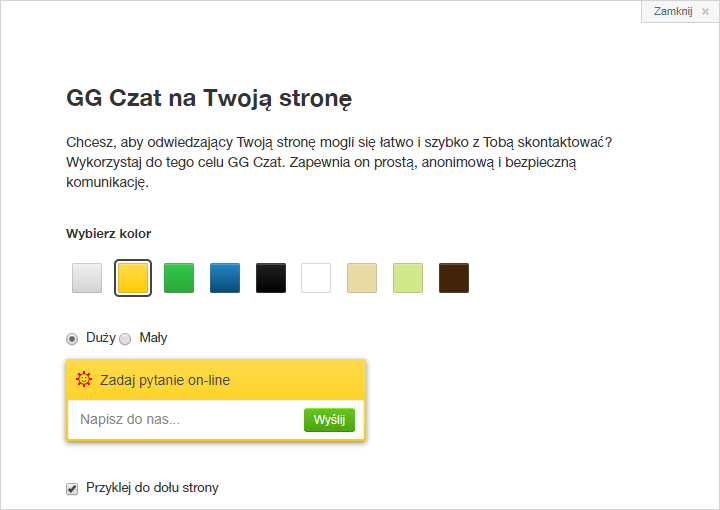Select the black color swatch
The image size is (720, 510).
pyautogui.click(x=270, y=278)
